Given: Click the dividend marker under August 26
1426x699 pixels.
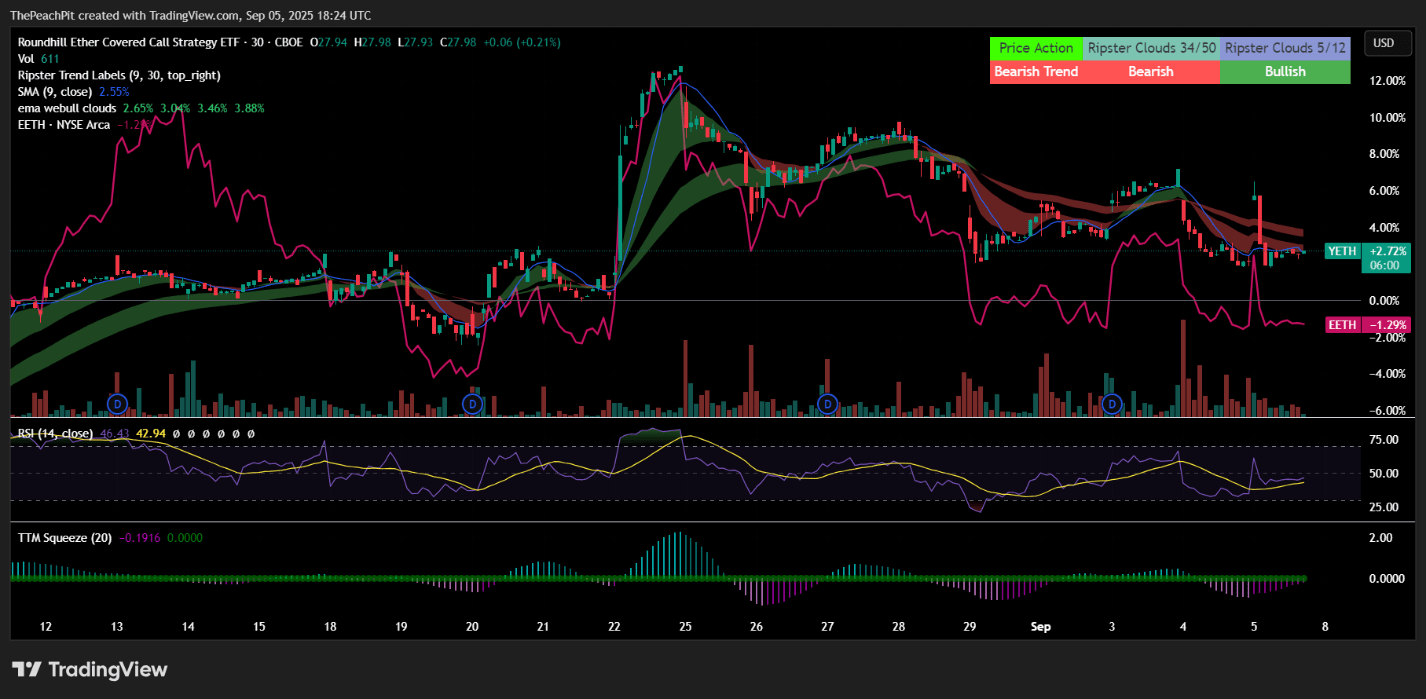Looking at the screenshot, I should click(826, 404).
